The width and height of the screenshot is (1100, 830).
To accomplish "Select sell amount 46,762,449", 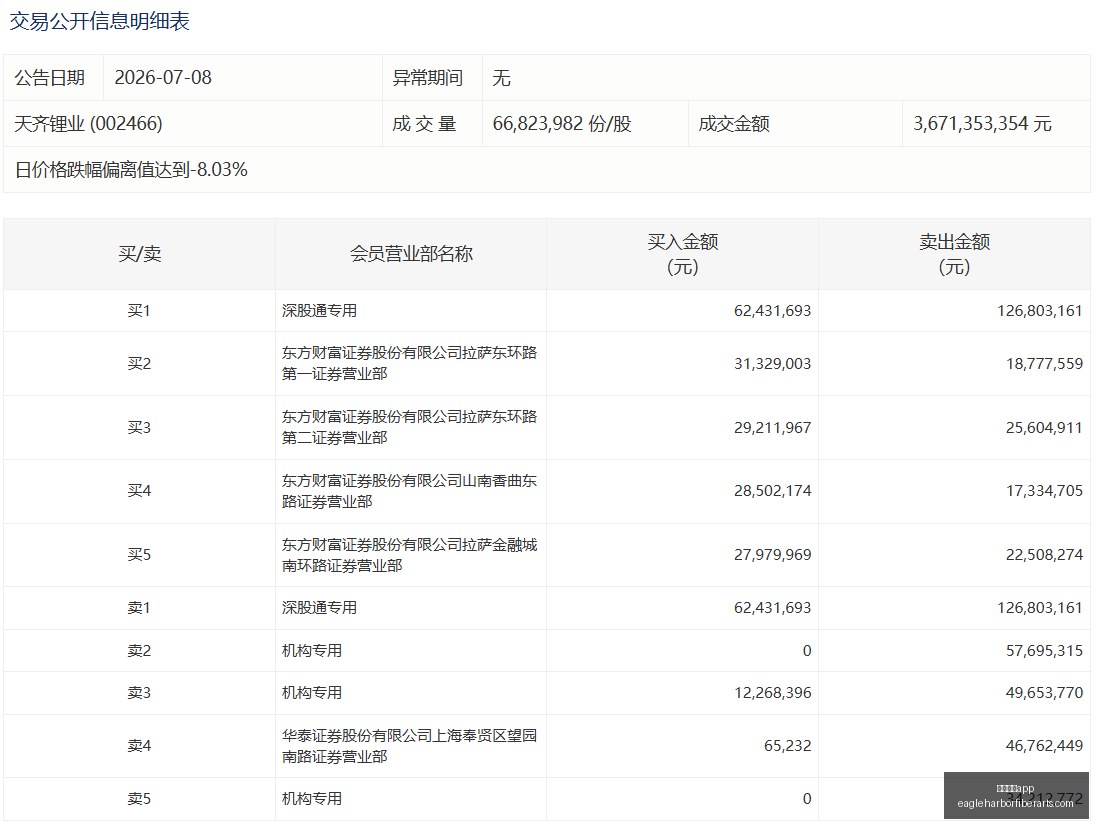I will click(1045, 745).
